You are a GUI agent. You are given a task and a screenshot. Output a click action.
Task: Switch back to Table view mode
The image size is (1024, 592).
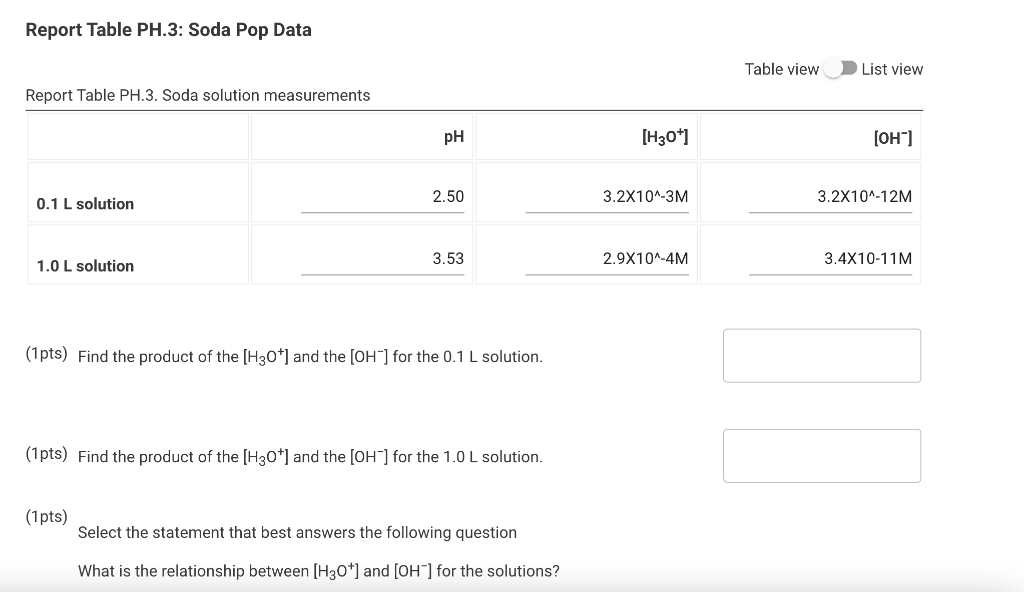coord(838,69)
